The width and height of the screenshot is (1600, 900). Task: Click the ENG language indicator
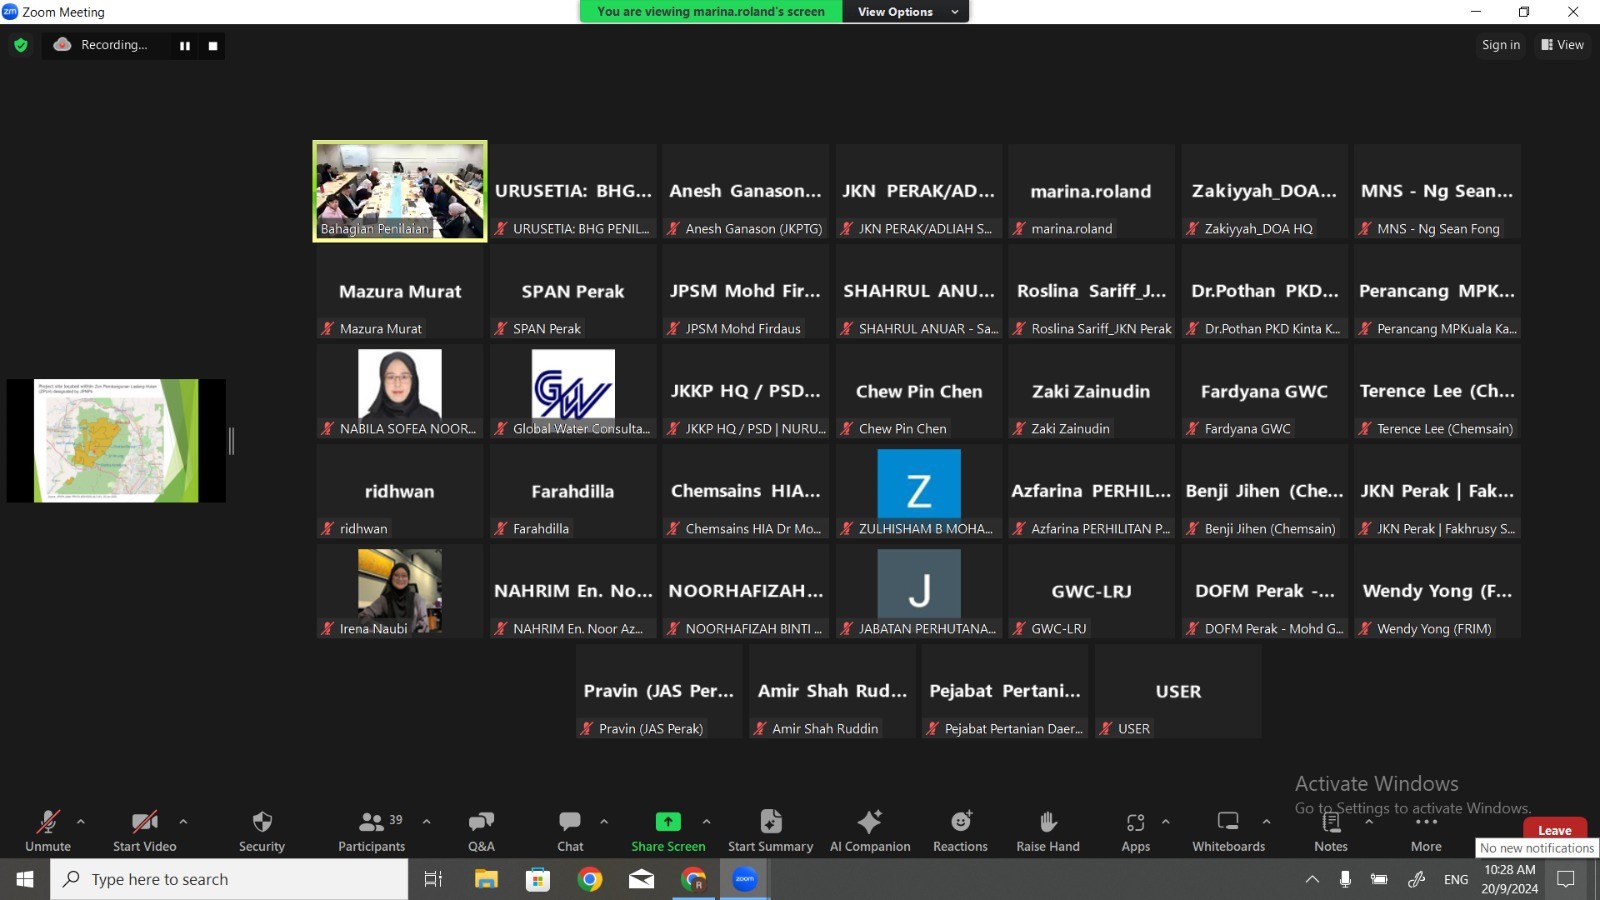click(1456, 879)
